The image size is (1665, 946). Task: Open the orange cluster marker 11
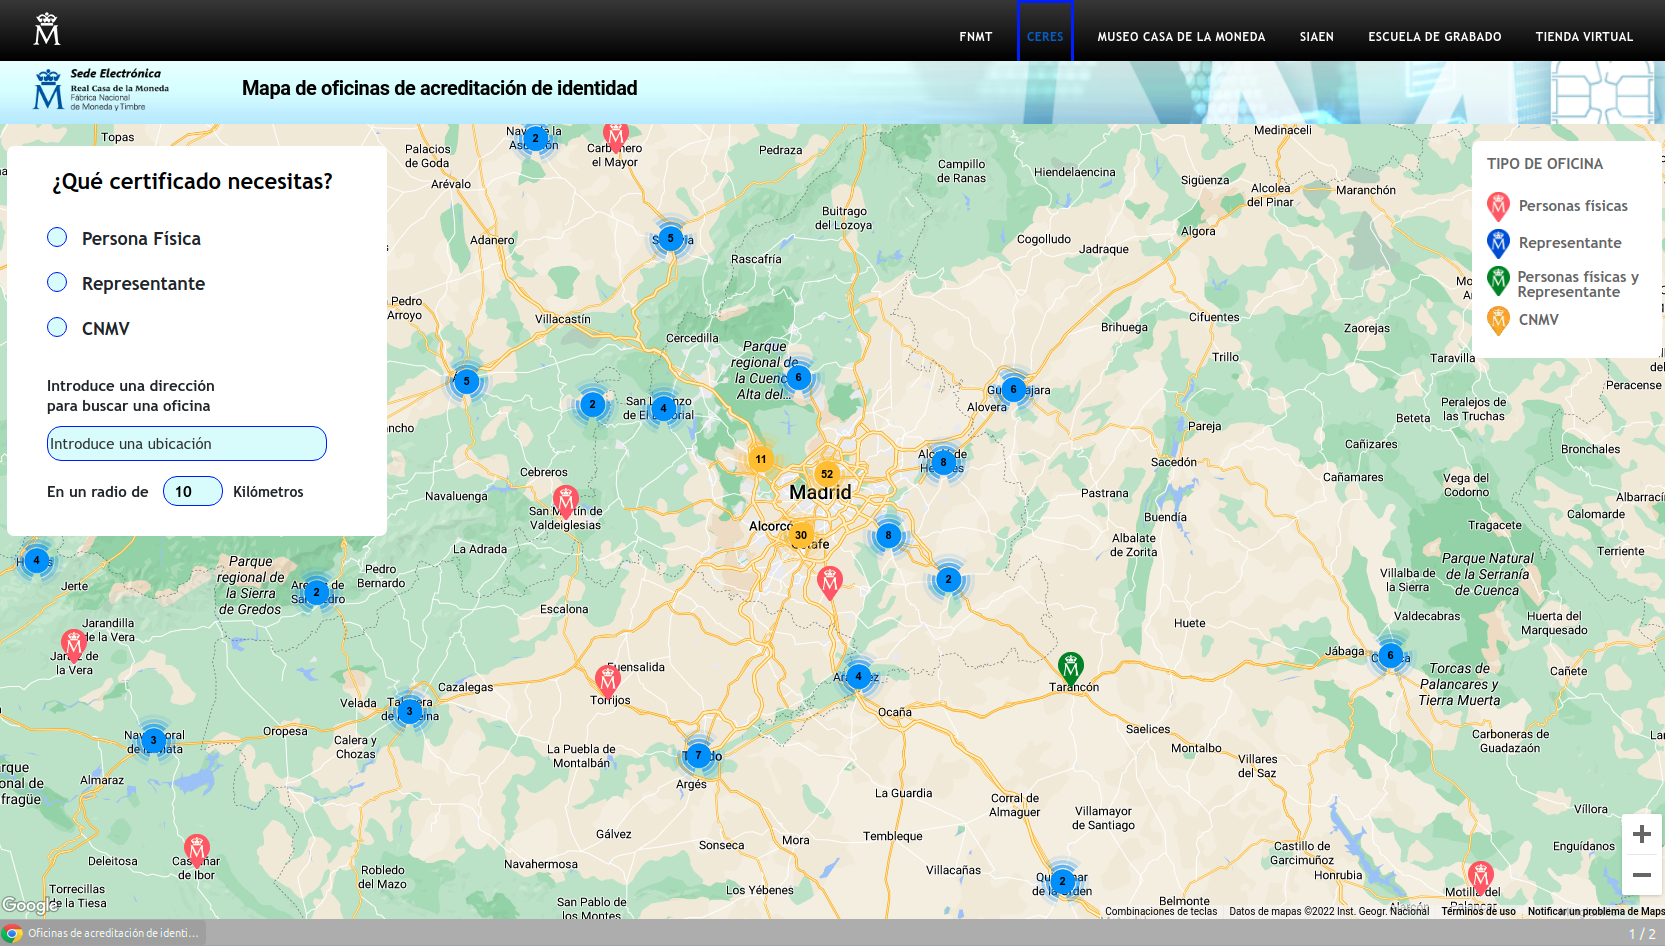(761, 459)
